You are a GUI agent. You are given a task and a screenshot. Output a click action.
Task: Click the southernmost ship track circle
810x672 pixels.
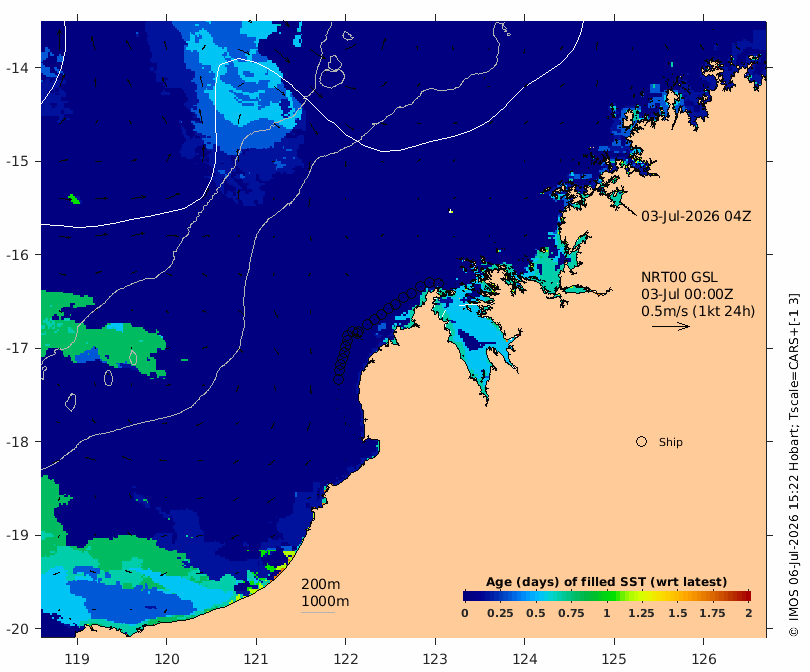coord(338,380)
